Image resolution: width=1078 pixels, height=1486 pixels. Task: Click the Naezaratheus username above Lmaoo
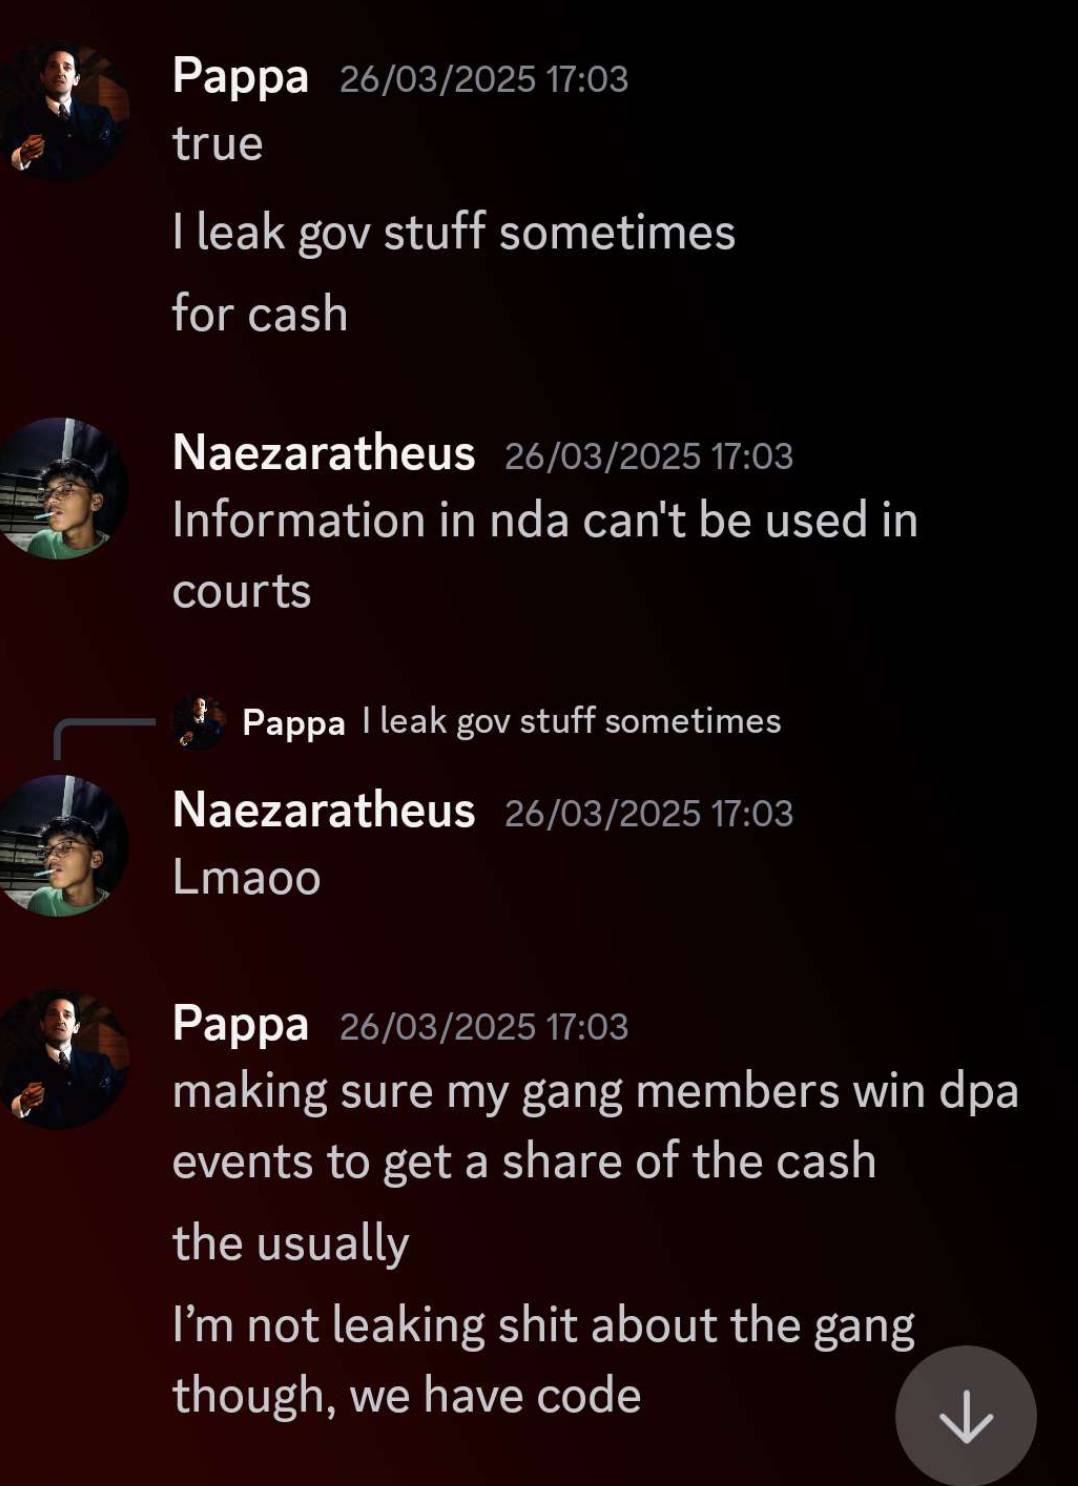click(x=323, y=810)
